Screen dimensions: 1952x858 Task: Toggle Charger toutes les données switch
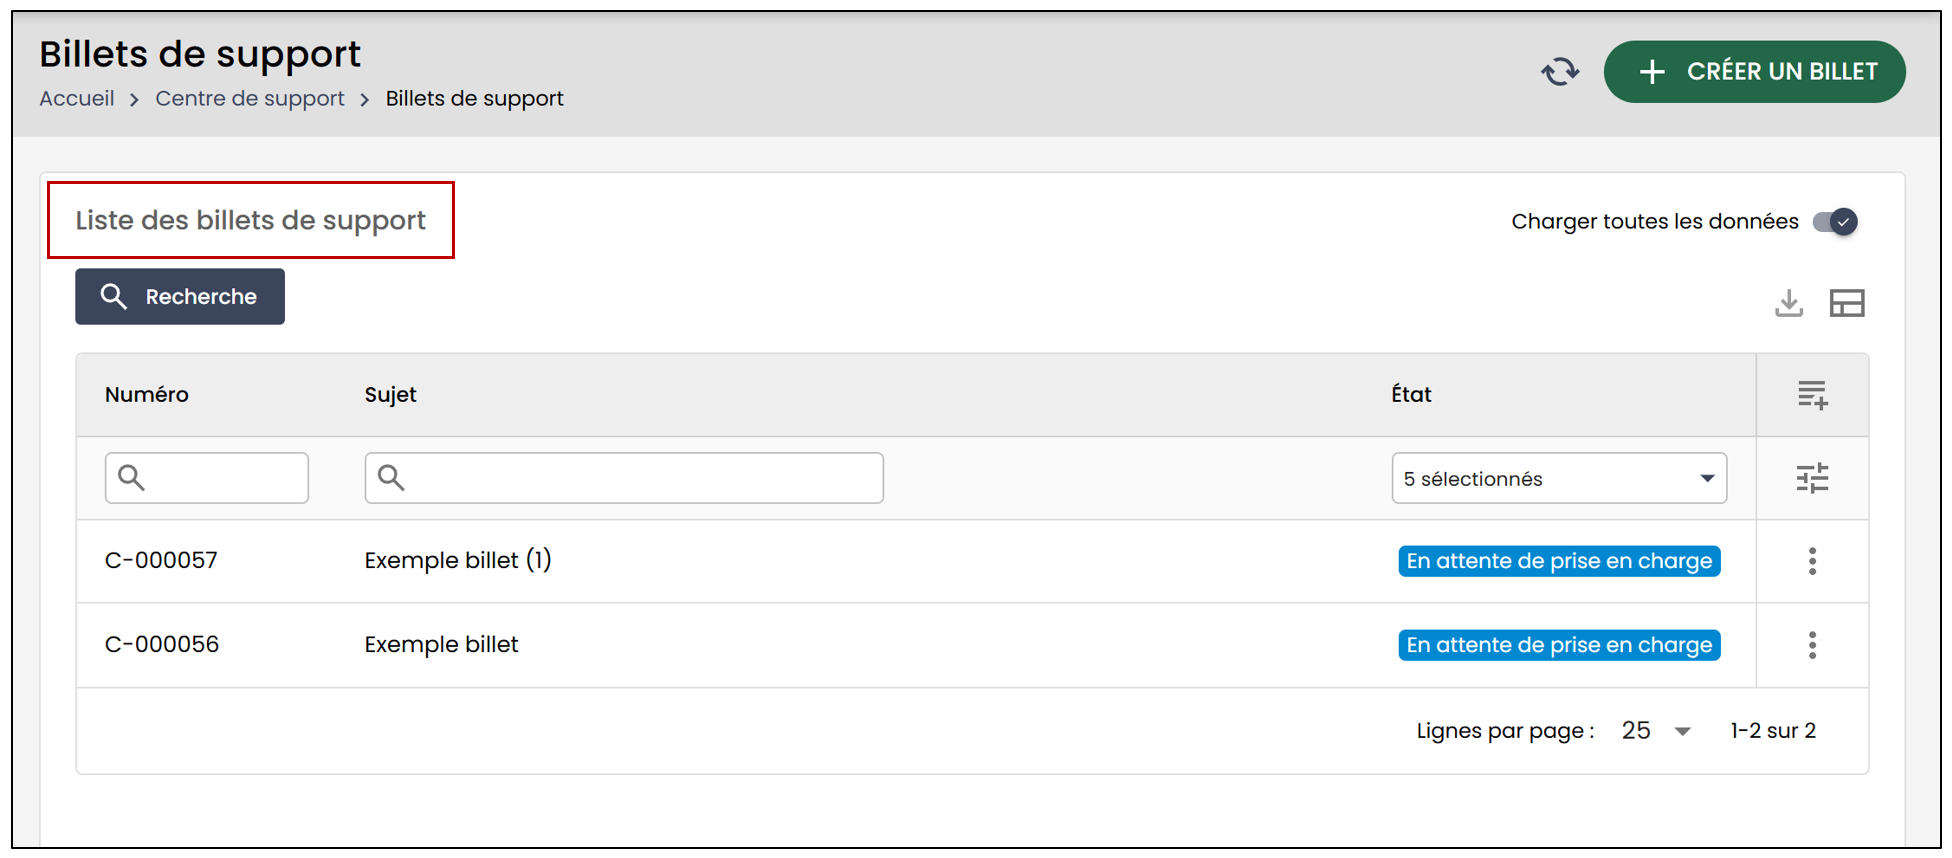tap(1836, 221)
